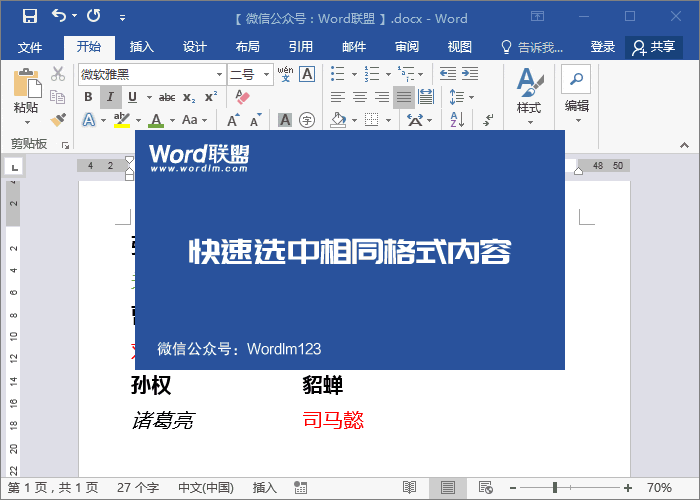Open the Change Case Aa menu
700x500 pixels.
pyautogui.click(x=195, y=120)
